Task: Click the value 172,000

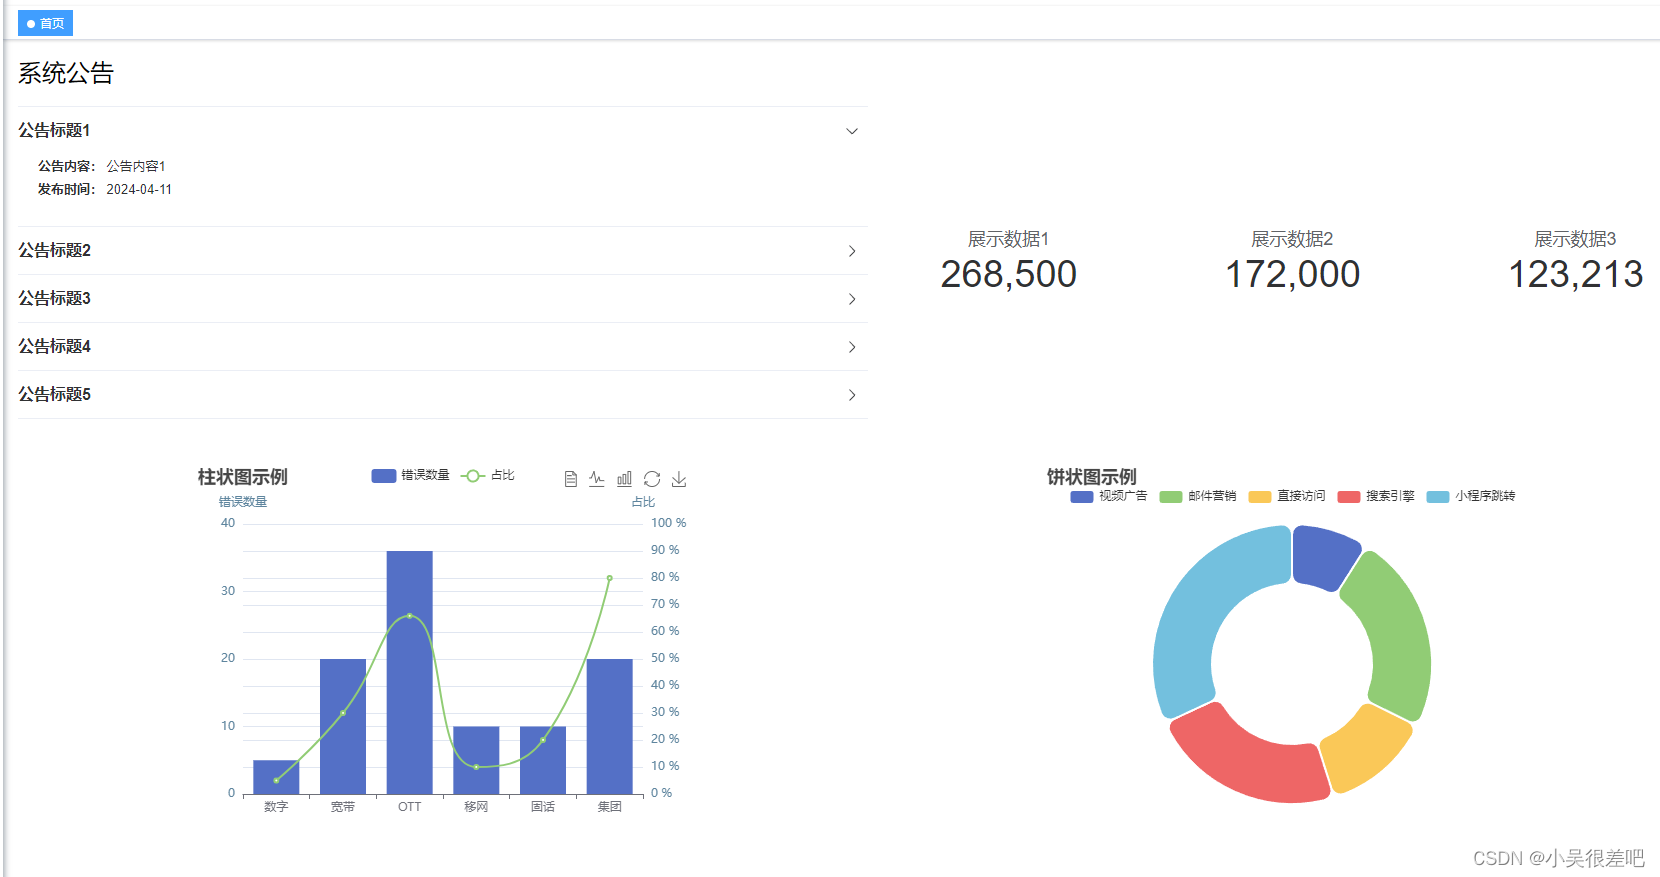Action: (1292, 274)
